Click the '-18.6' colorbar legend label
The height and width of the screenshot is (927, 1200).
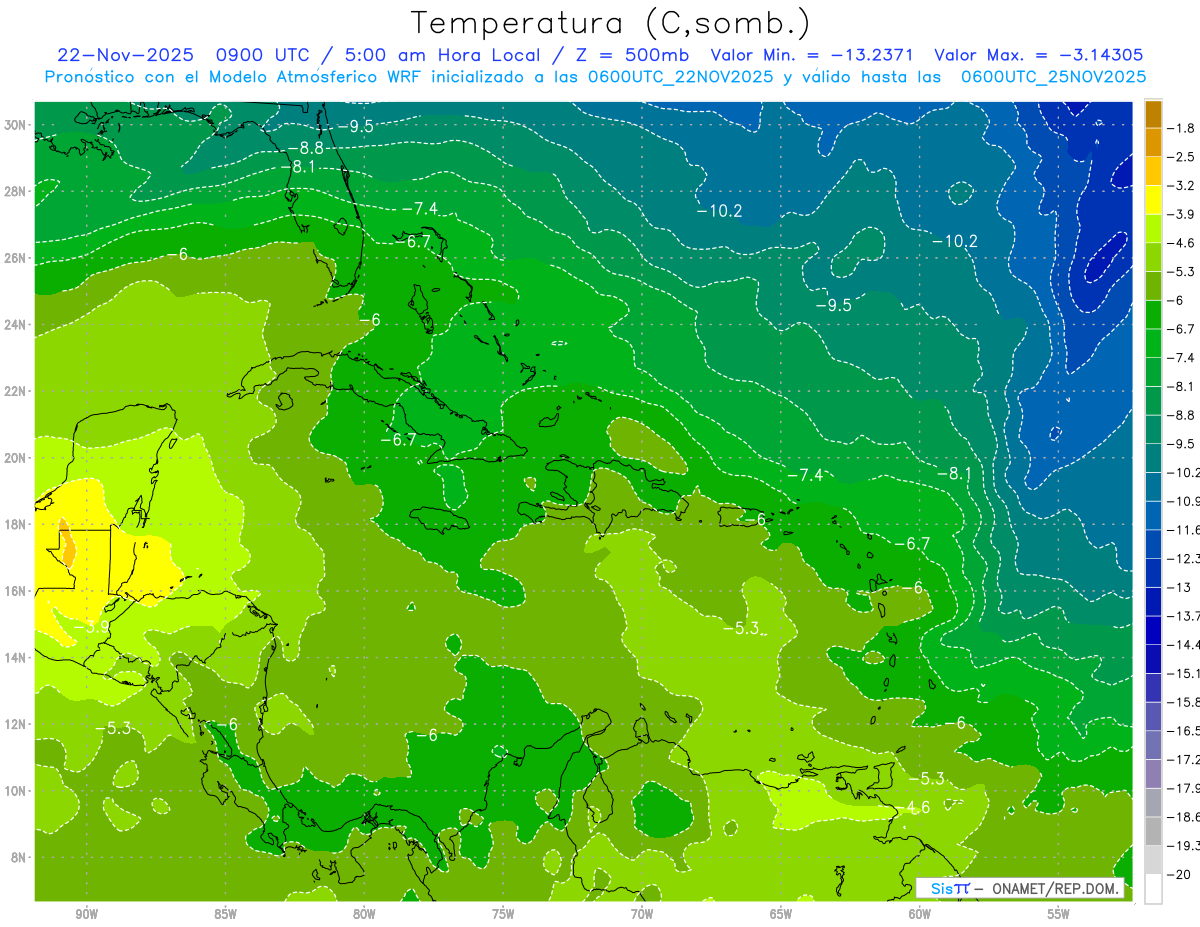(x=1183, y=817)
